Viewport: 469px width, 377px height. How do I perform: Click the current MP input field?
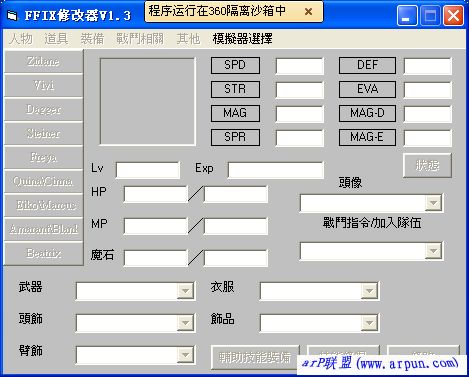tap(156, 226)
